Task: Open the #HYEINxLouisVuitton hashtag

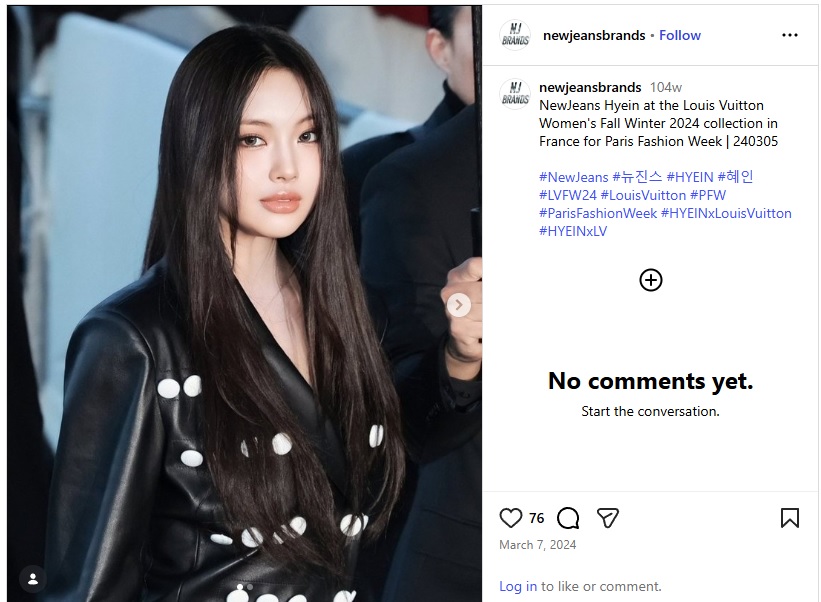Action: point(726,213)
